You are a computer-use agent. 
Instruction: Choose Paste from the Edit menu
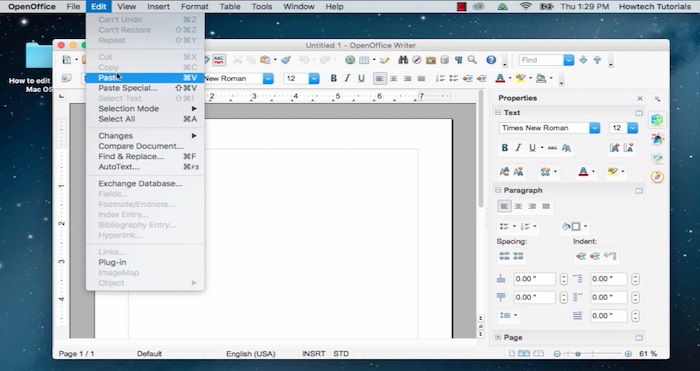[x=145, y=78]
